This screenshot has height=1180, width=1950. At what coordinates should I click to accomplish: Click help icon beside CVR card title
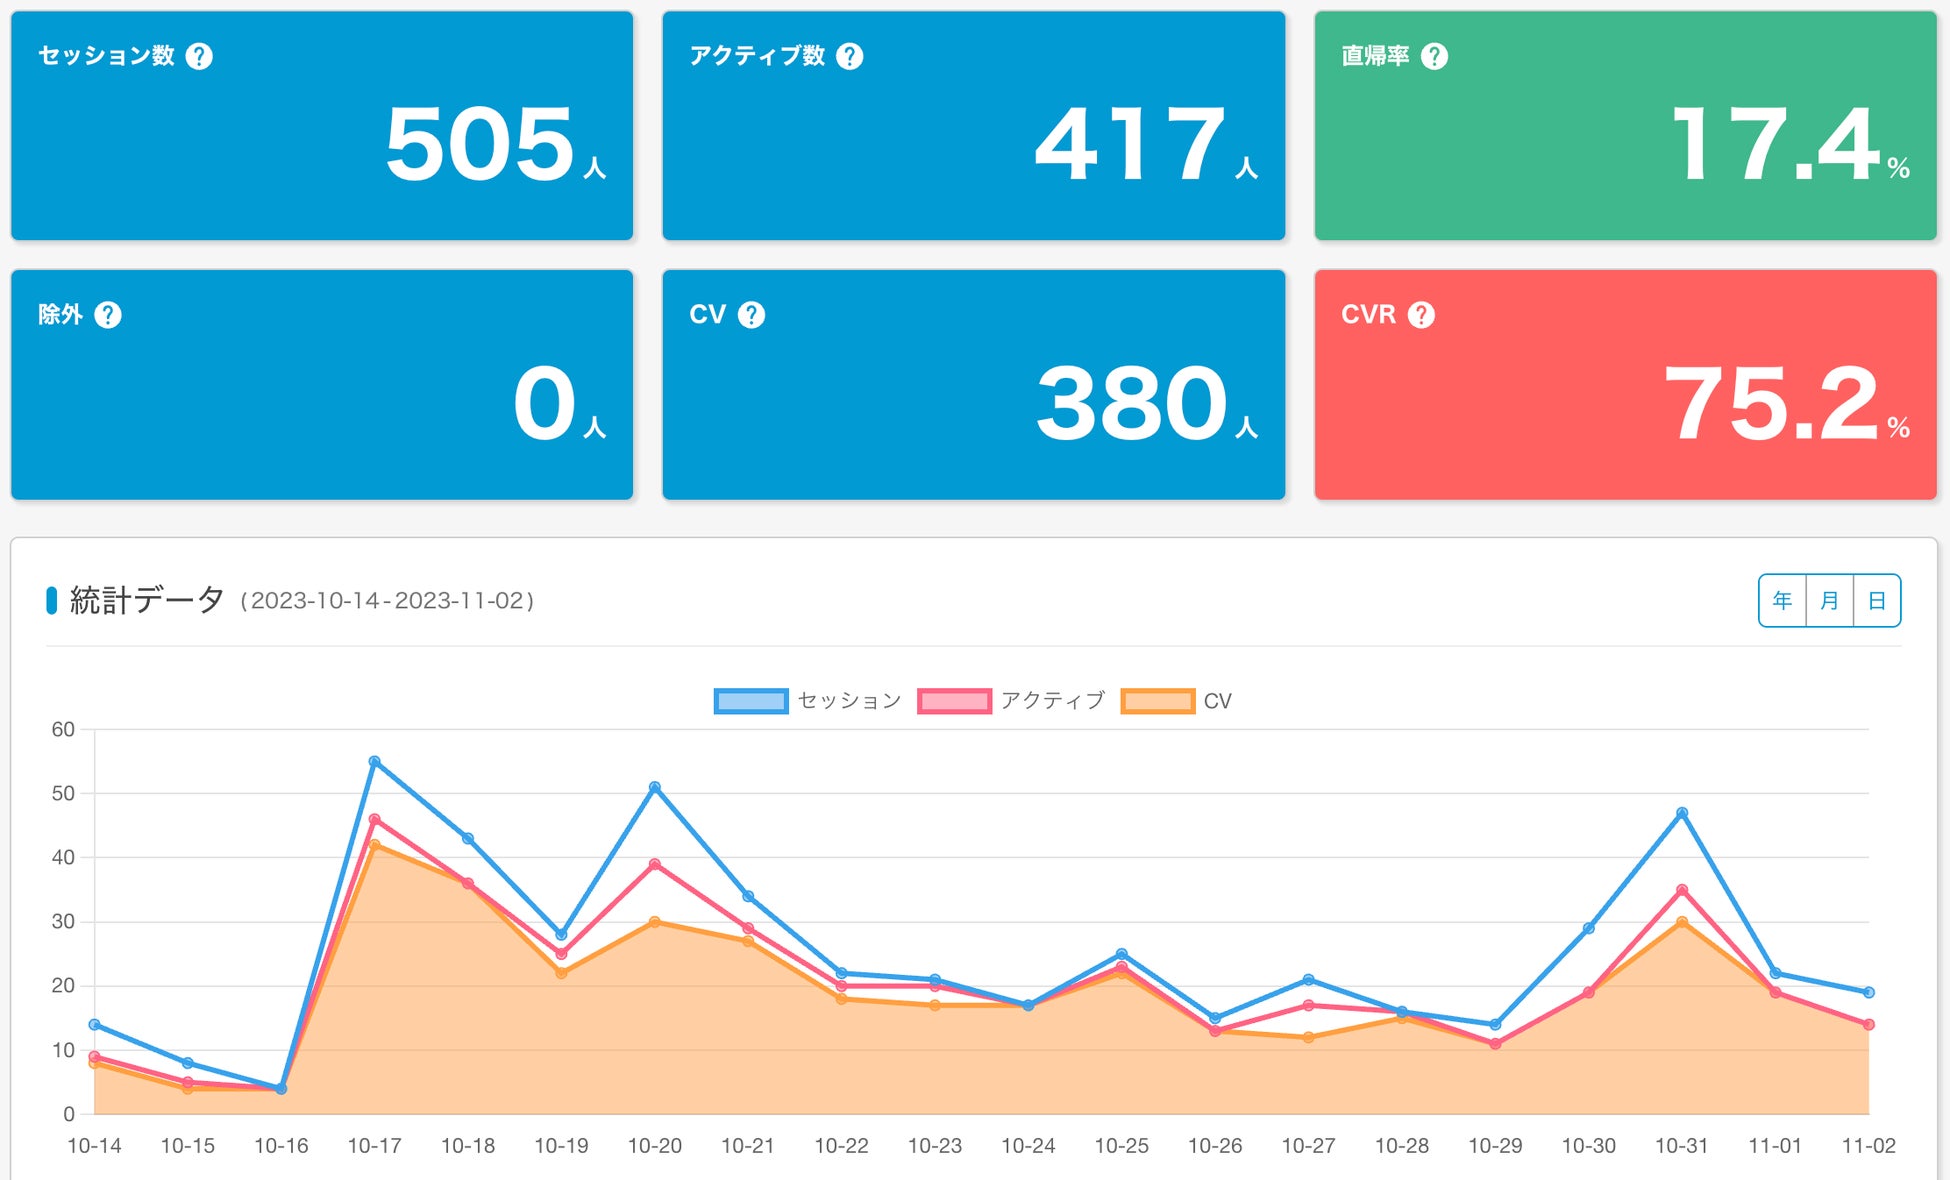click(x=1421, y=315)
